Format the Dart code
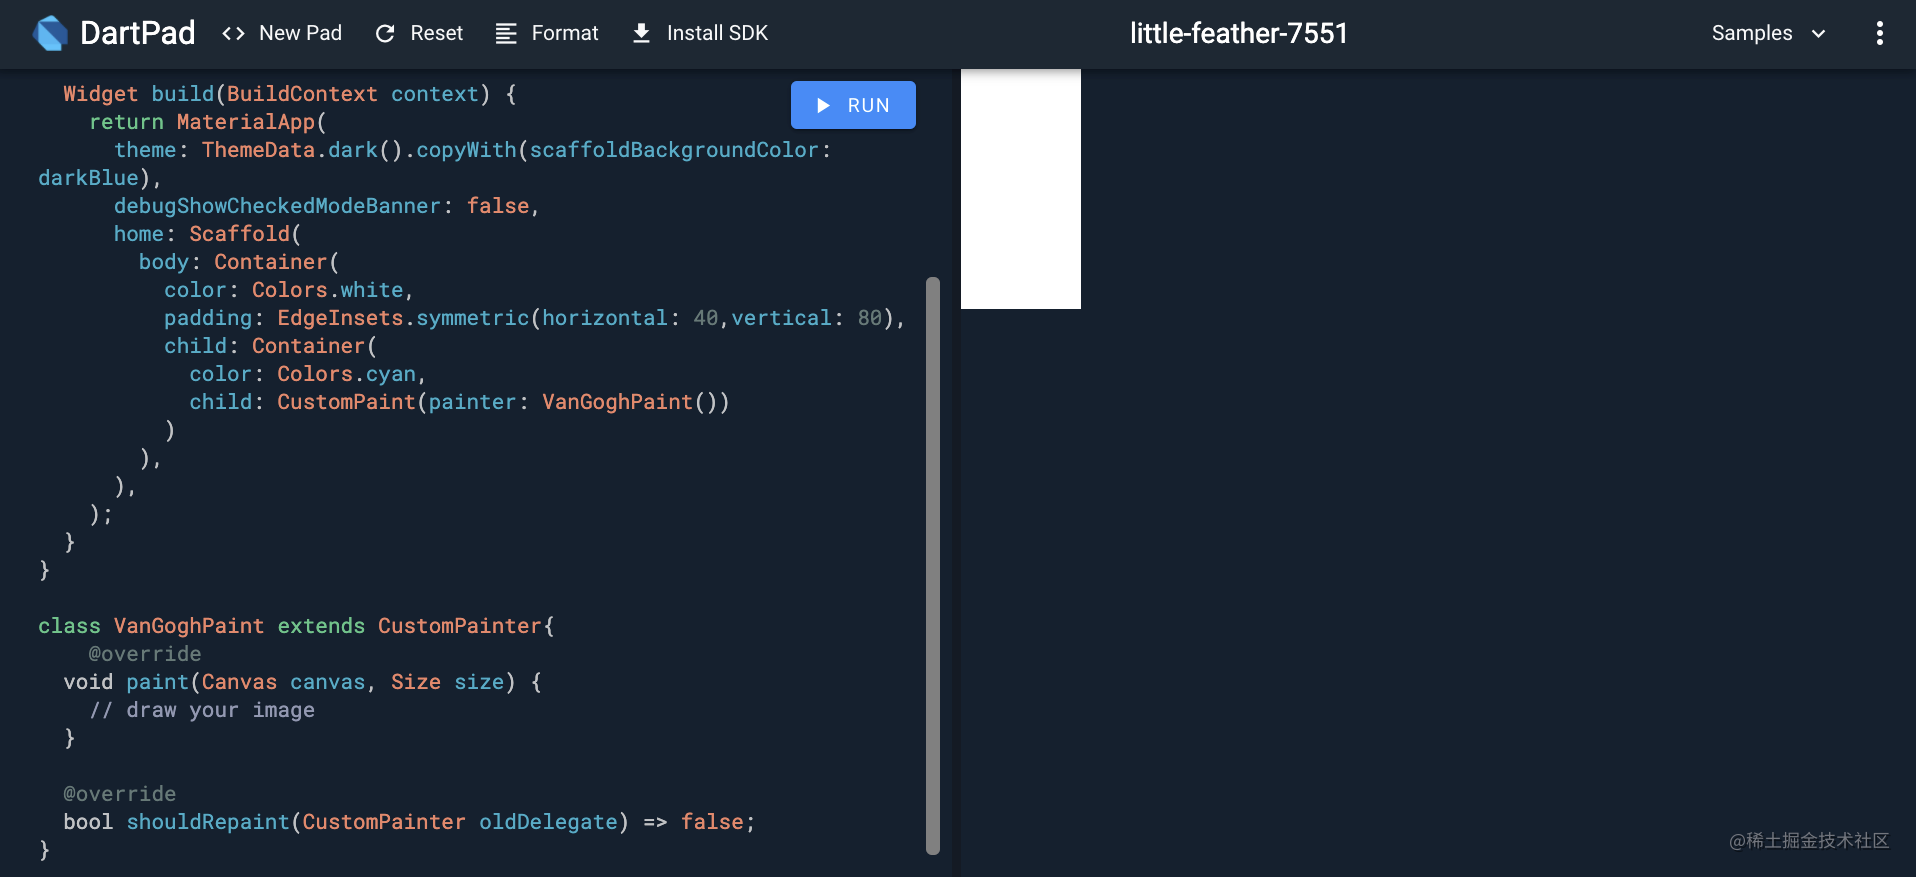Image resolution: width=1916 pixels, height=877 pixels. (x=547, y=33)
